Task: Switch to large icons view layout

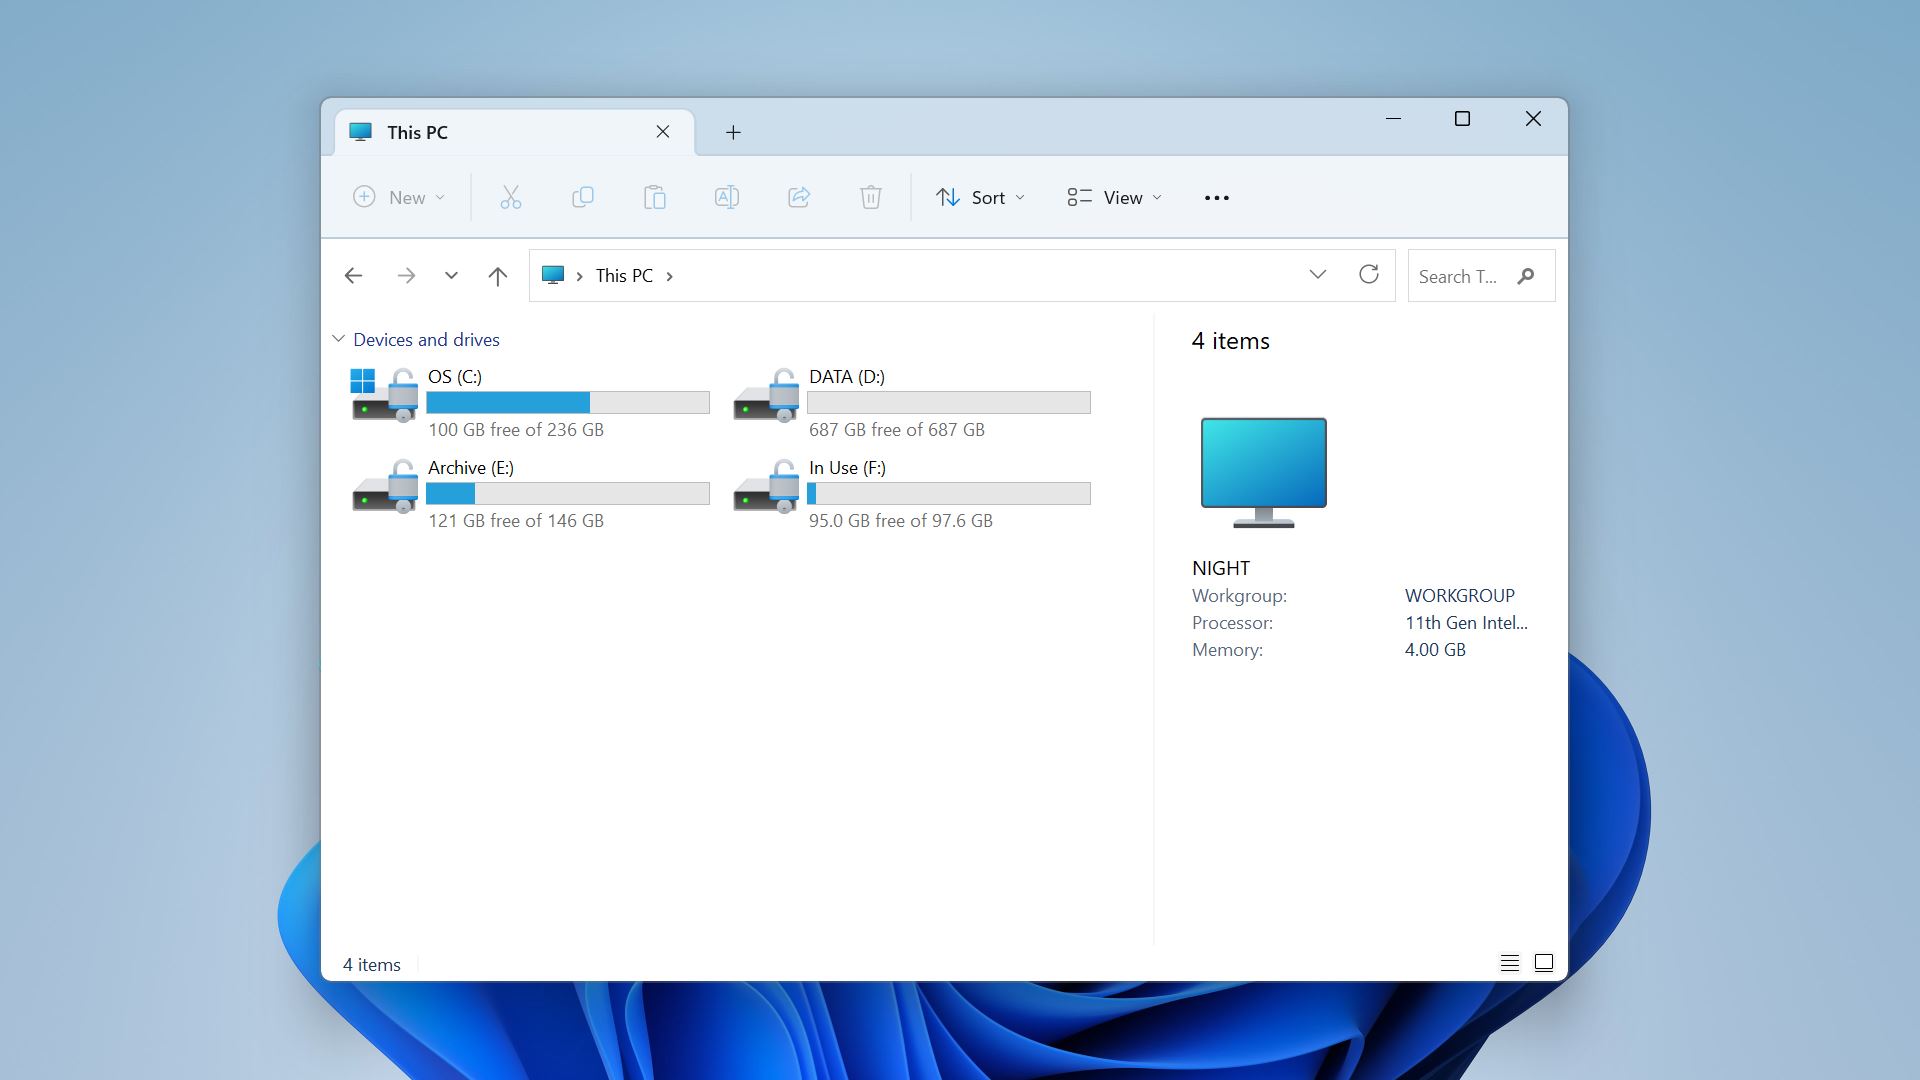Action: 1543,961
